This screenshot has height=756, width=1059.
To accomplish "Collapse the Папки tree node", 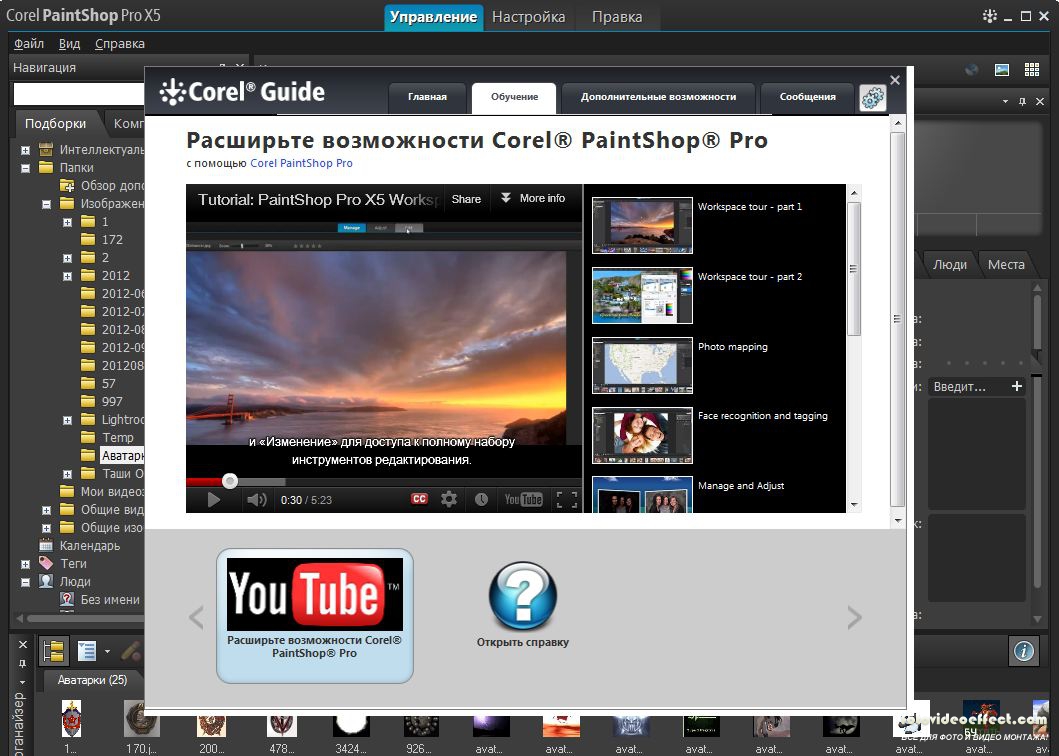I will [25, 168].
